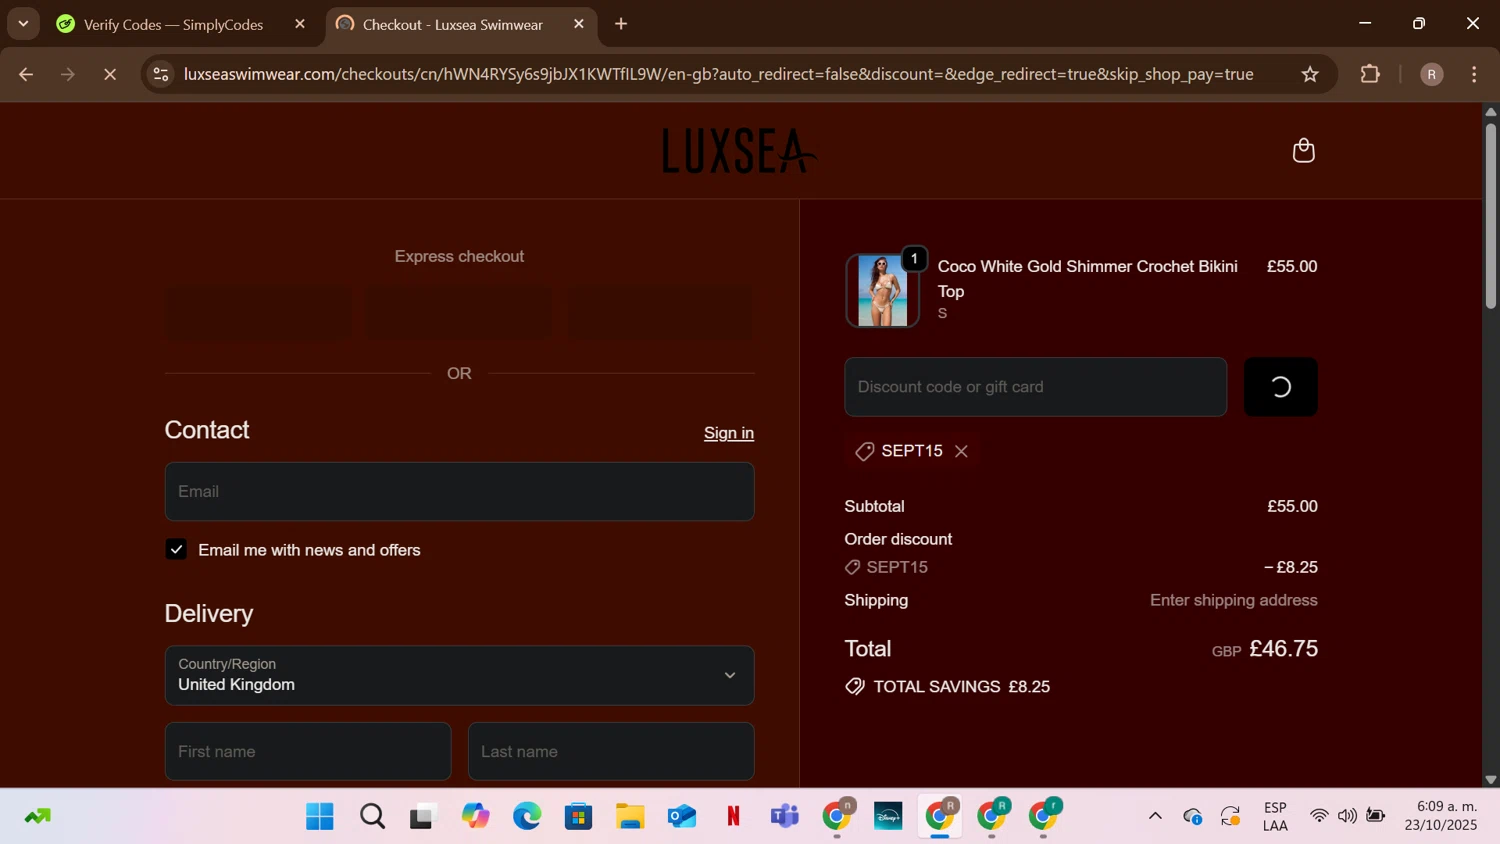
Task: Open Microsoft Edge from the taskbar
Action: pyautogui.click(x=527, y=817)
